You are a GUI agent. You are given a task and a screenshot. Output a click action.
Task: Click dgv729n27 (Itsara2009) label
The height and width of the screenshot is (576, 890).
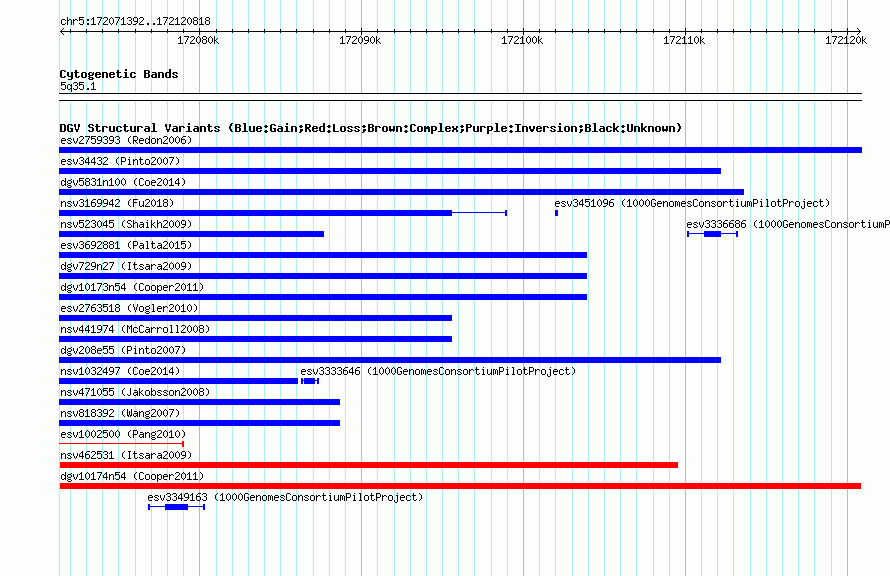pos(126,266)
